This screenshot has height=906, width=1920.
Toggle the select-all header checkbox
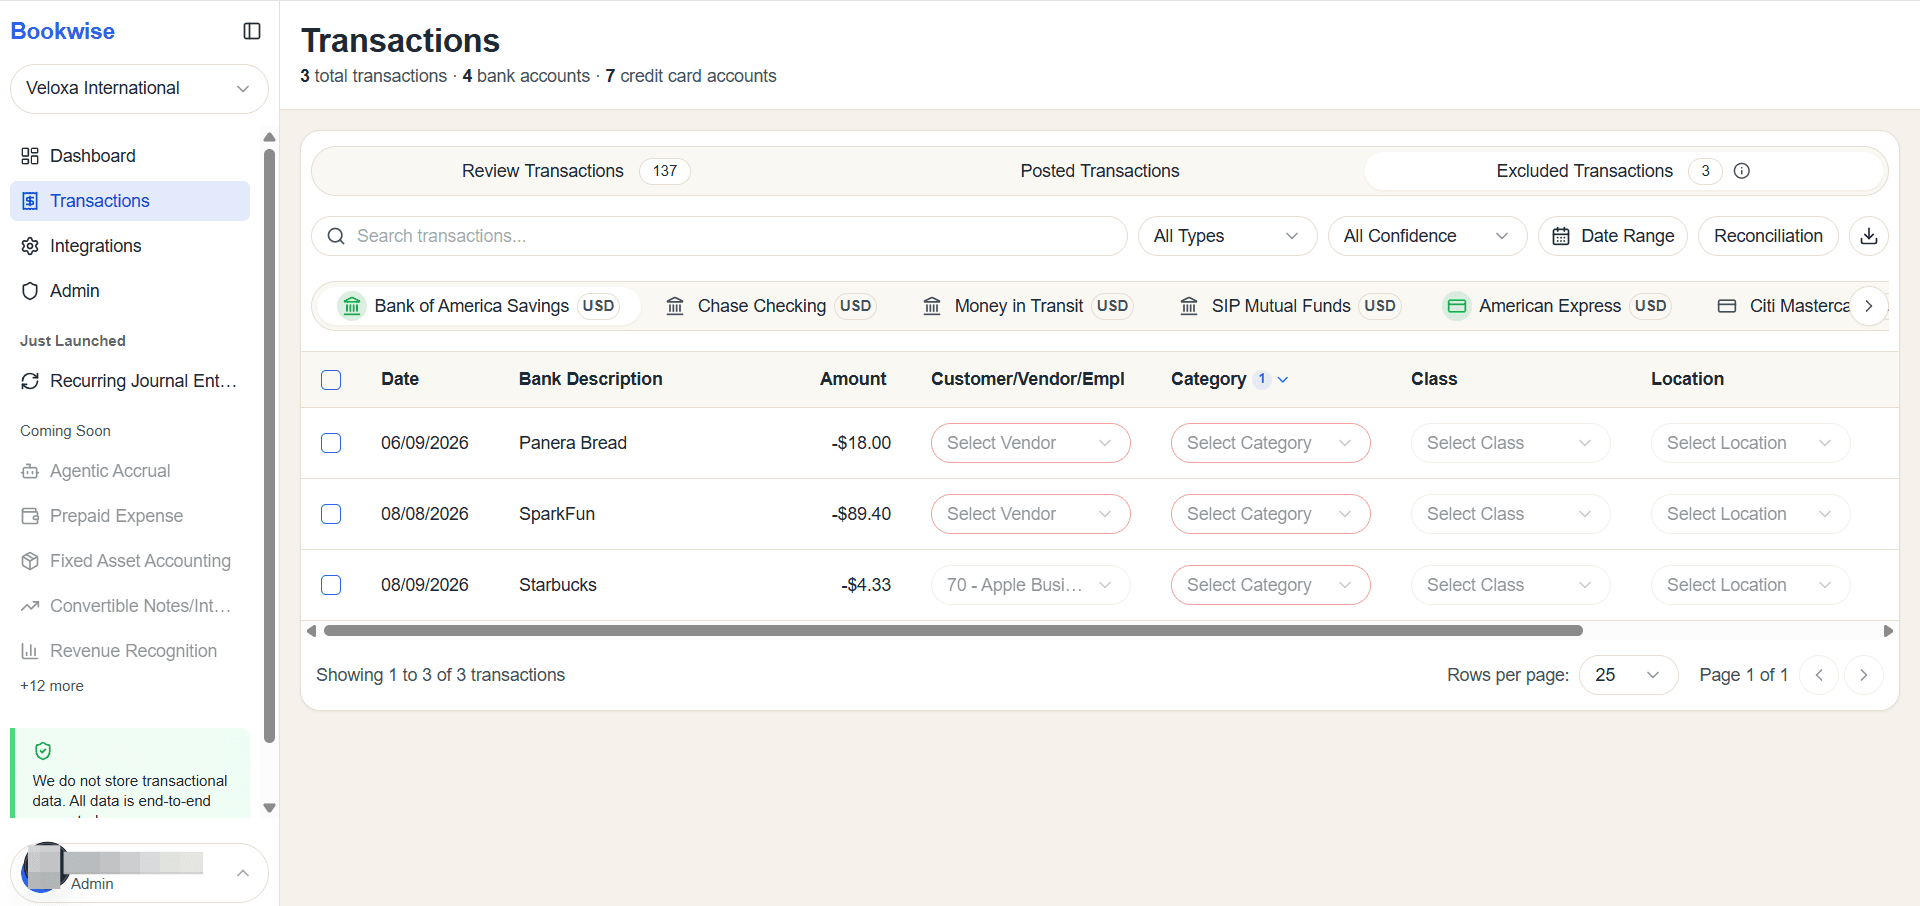[331, 380]
